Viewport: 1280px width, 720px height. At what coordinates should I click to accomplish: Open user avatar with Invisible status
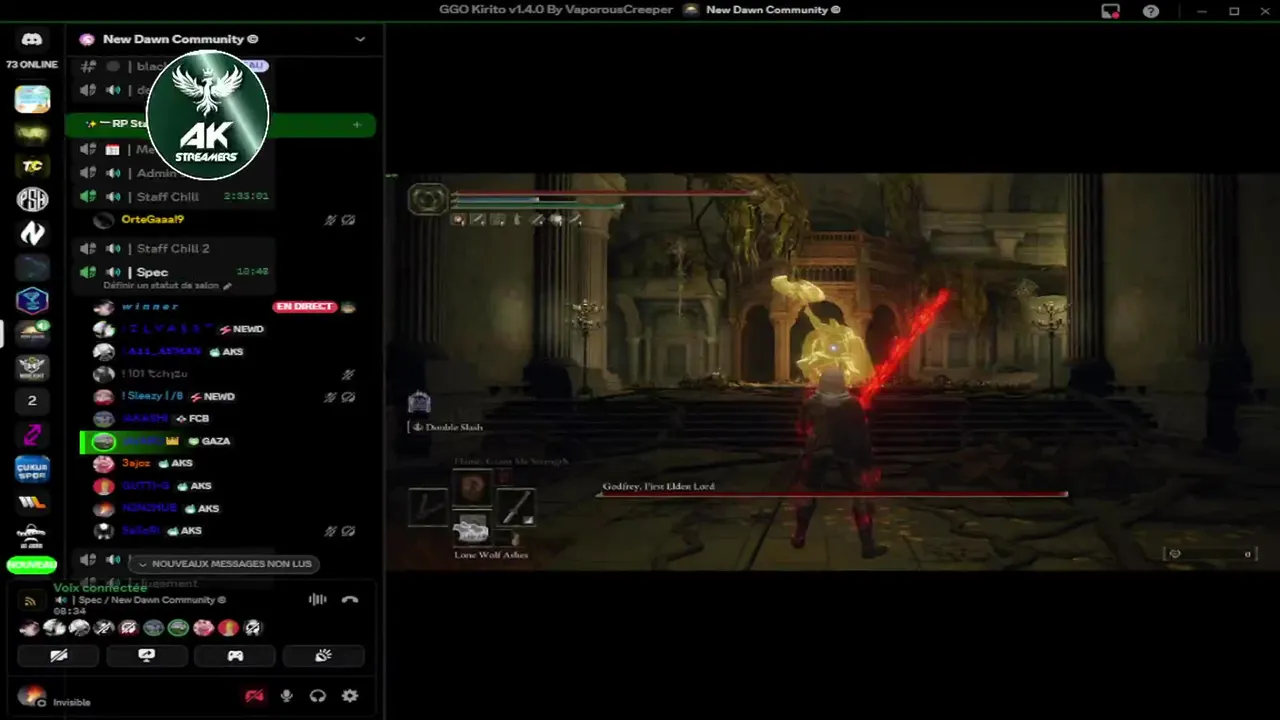point(33,697)
